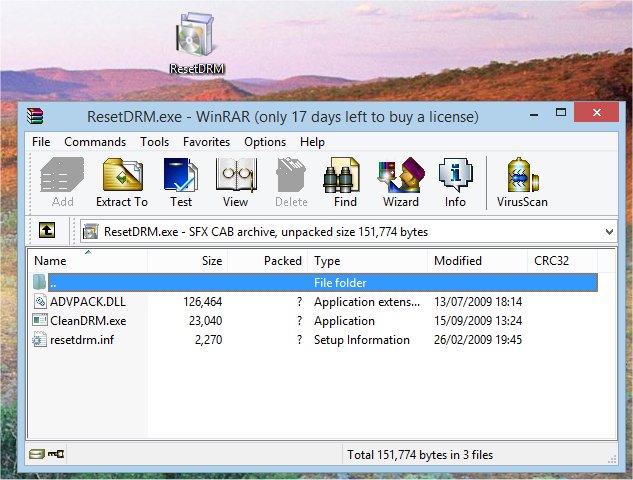Screen dimensions: 633x480
Task: Sort by the Modified column header
Action: pyautogui.click(x=477, y=261)
